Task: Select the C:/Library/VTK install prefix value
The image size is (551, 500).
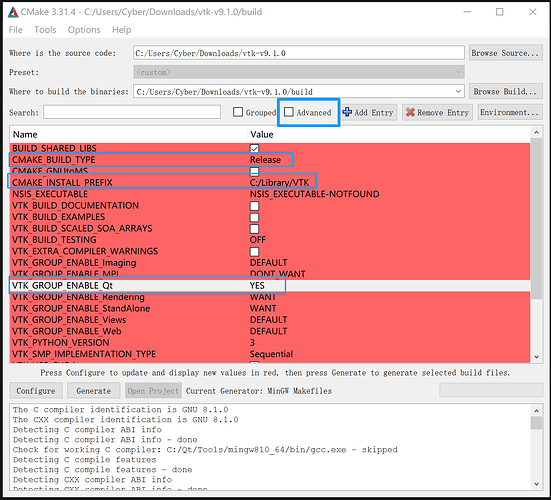Action: click(x=279, y=183)
